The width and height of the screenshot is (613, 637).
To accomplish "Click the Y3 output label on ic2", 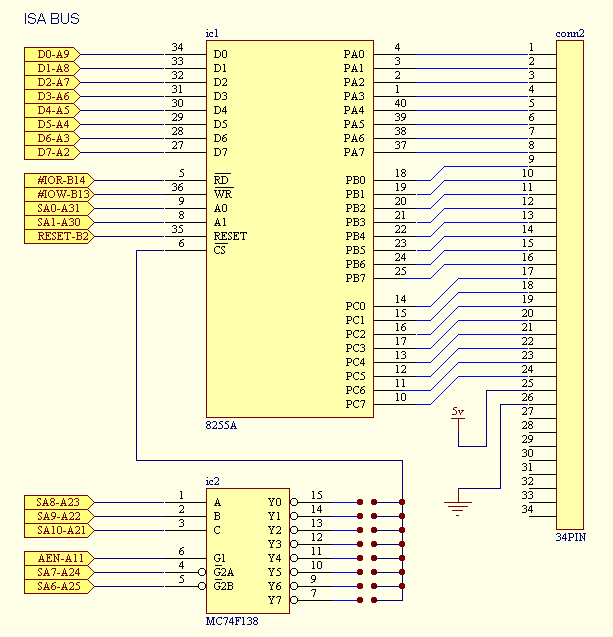I will click(x=275, y=544).
